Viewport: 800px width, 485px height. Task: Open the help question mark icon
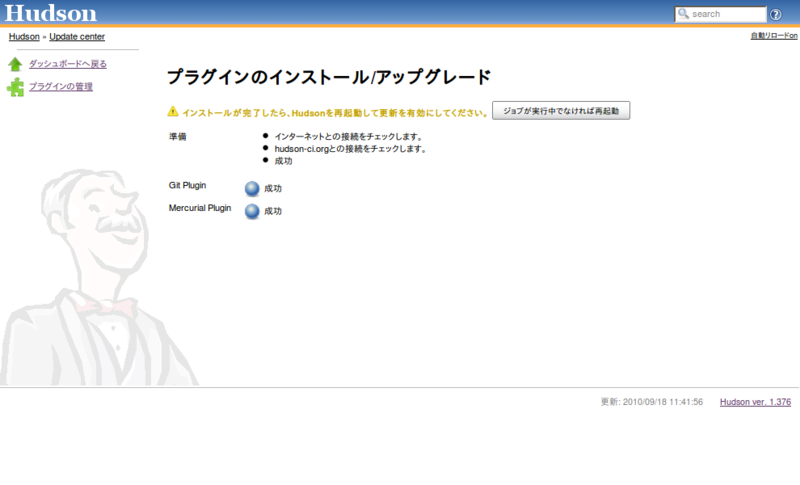(x=776, y=14)
